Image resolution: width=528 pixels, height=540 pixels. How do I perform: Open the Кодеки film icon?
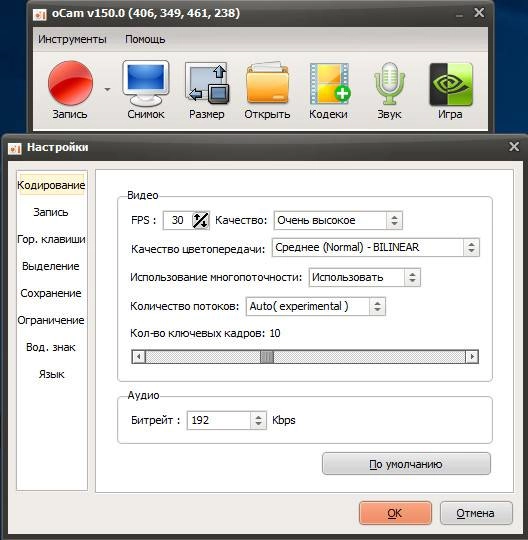pyautogui.click(x=329, y=90)
